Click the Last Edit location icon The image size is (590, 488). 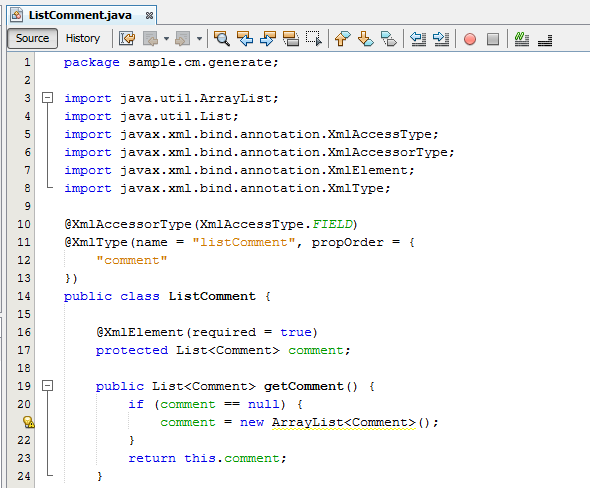click(x=127, y=38)
